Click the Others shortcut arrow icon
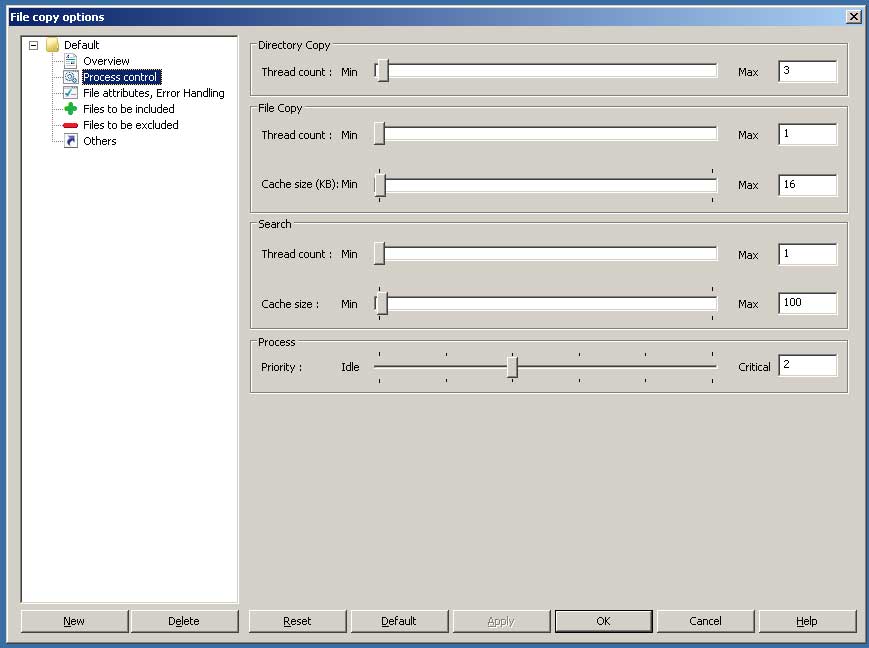869x648 pixels. (70, 141)
